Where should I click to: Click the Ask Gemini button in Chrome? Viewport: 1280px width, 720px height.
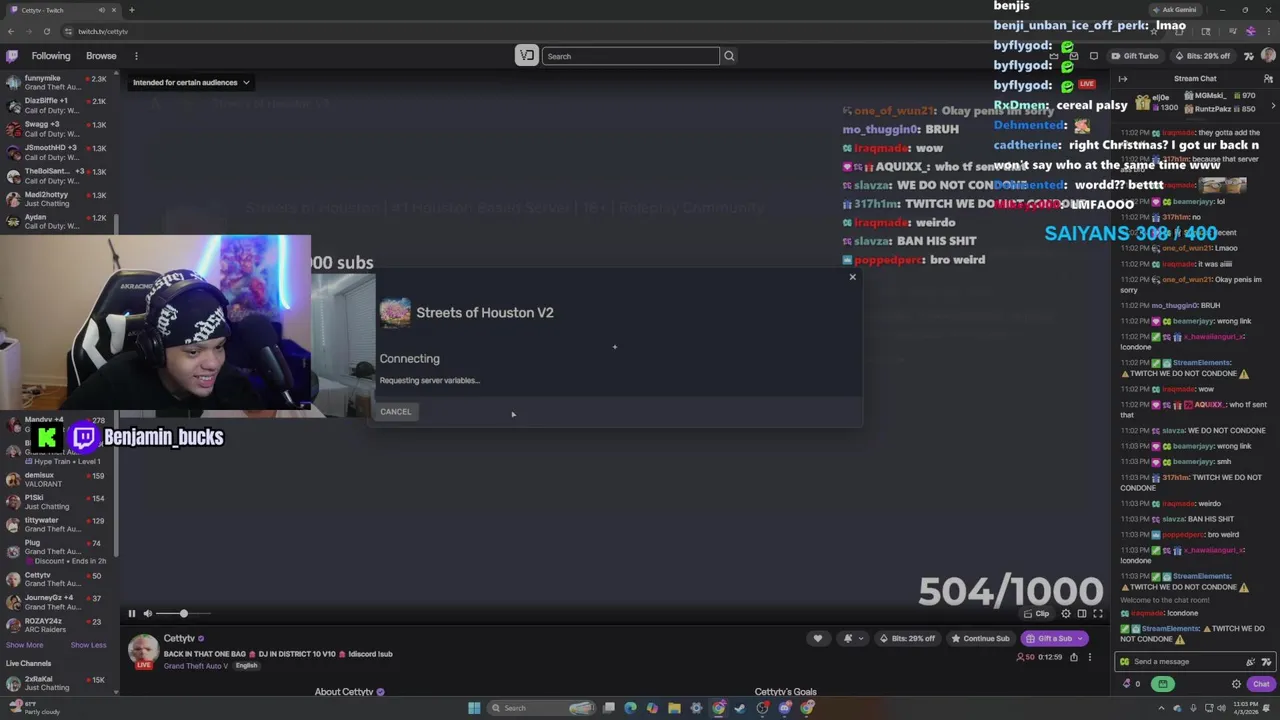[x=1173, y=10]
